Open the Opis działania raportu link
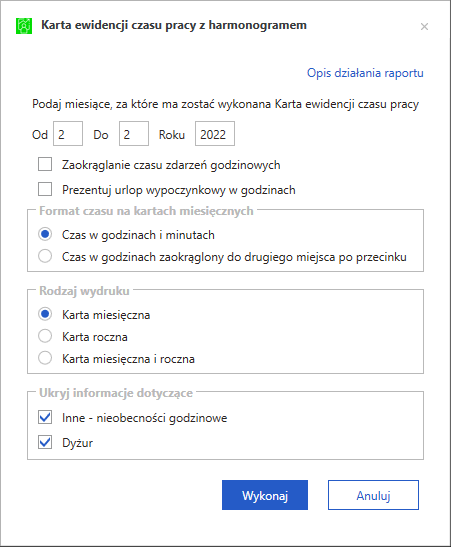Screen dimensions: 451x547 (365, 73)
